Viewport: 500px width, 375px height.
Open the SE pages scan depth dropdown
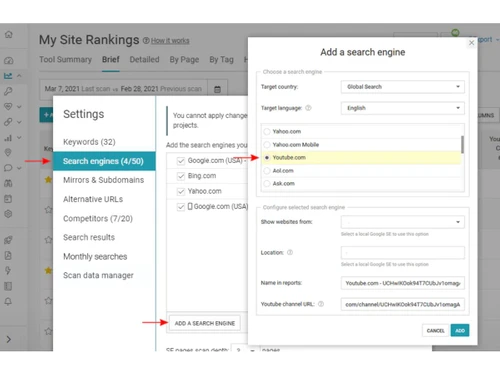[245, 348]
